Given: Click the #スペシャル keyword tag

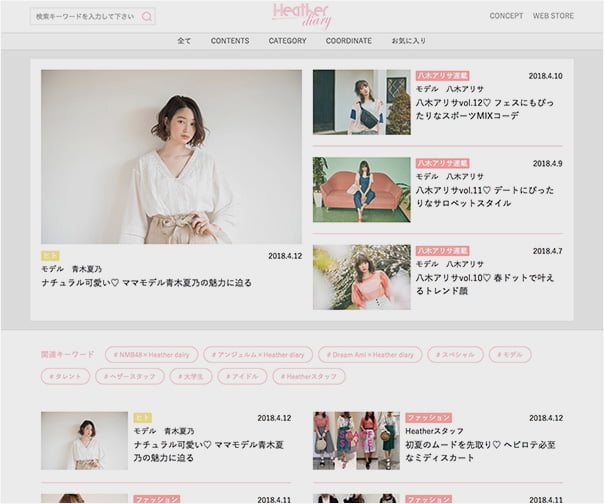Looking at the screenshot, I should tap(455, 354).
